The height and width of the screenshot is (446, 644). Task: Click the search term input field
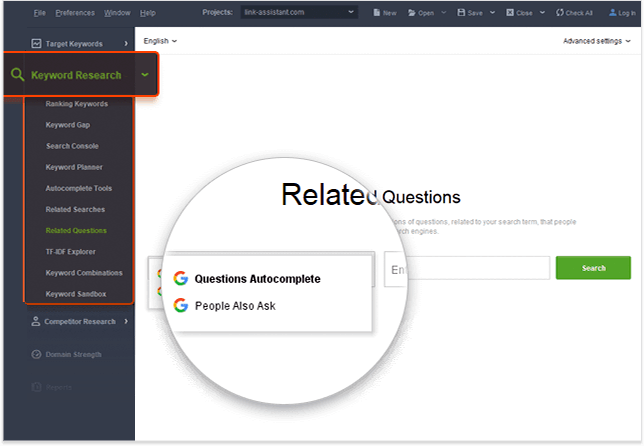pos(467,269)
